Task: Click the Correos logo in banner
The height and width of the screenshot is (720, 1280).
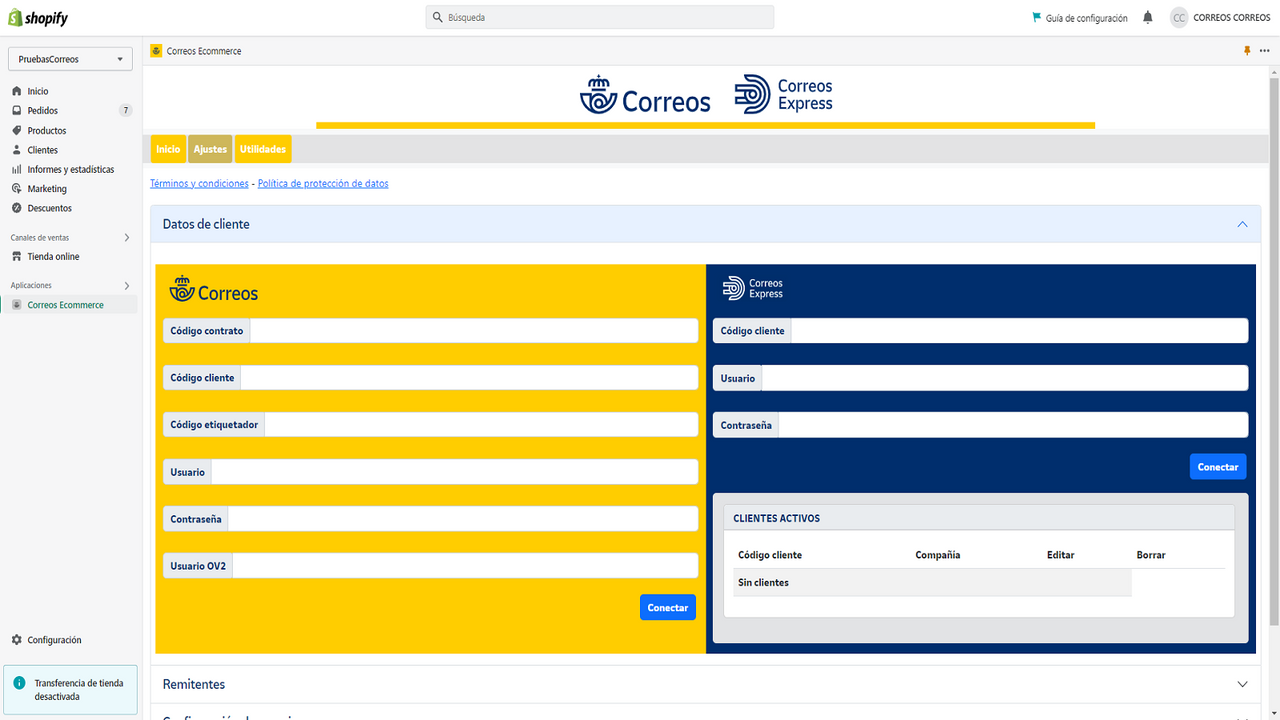Action: [x=645, y=95]
